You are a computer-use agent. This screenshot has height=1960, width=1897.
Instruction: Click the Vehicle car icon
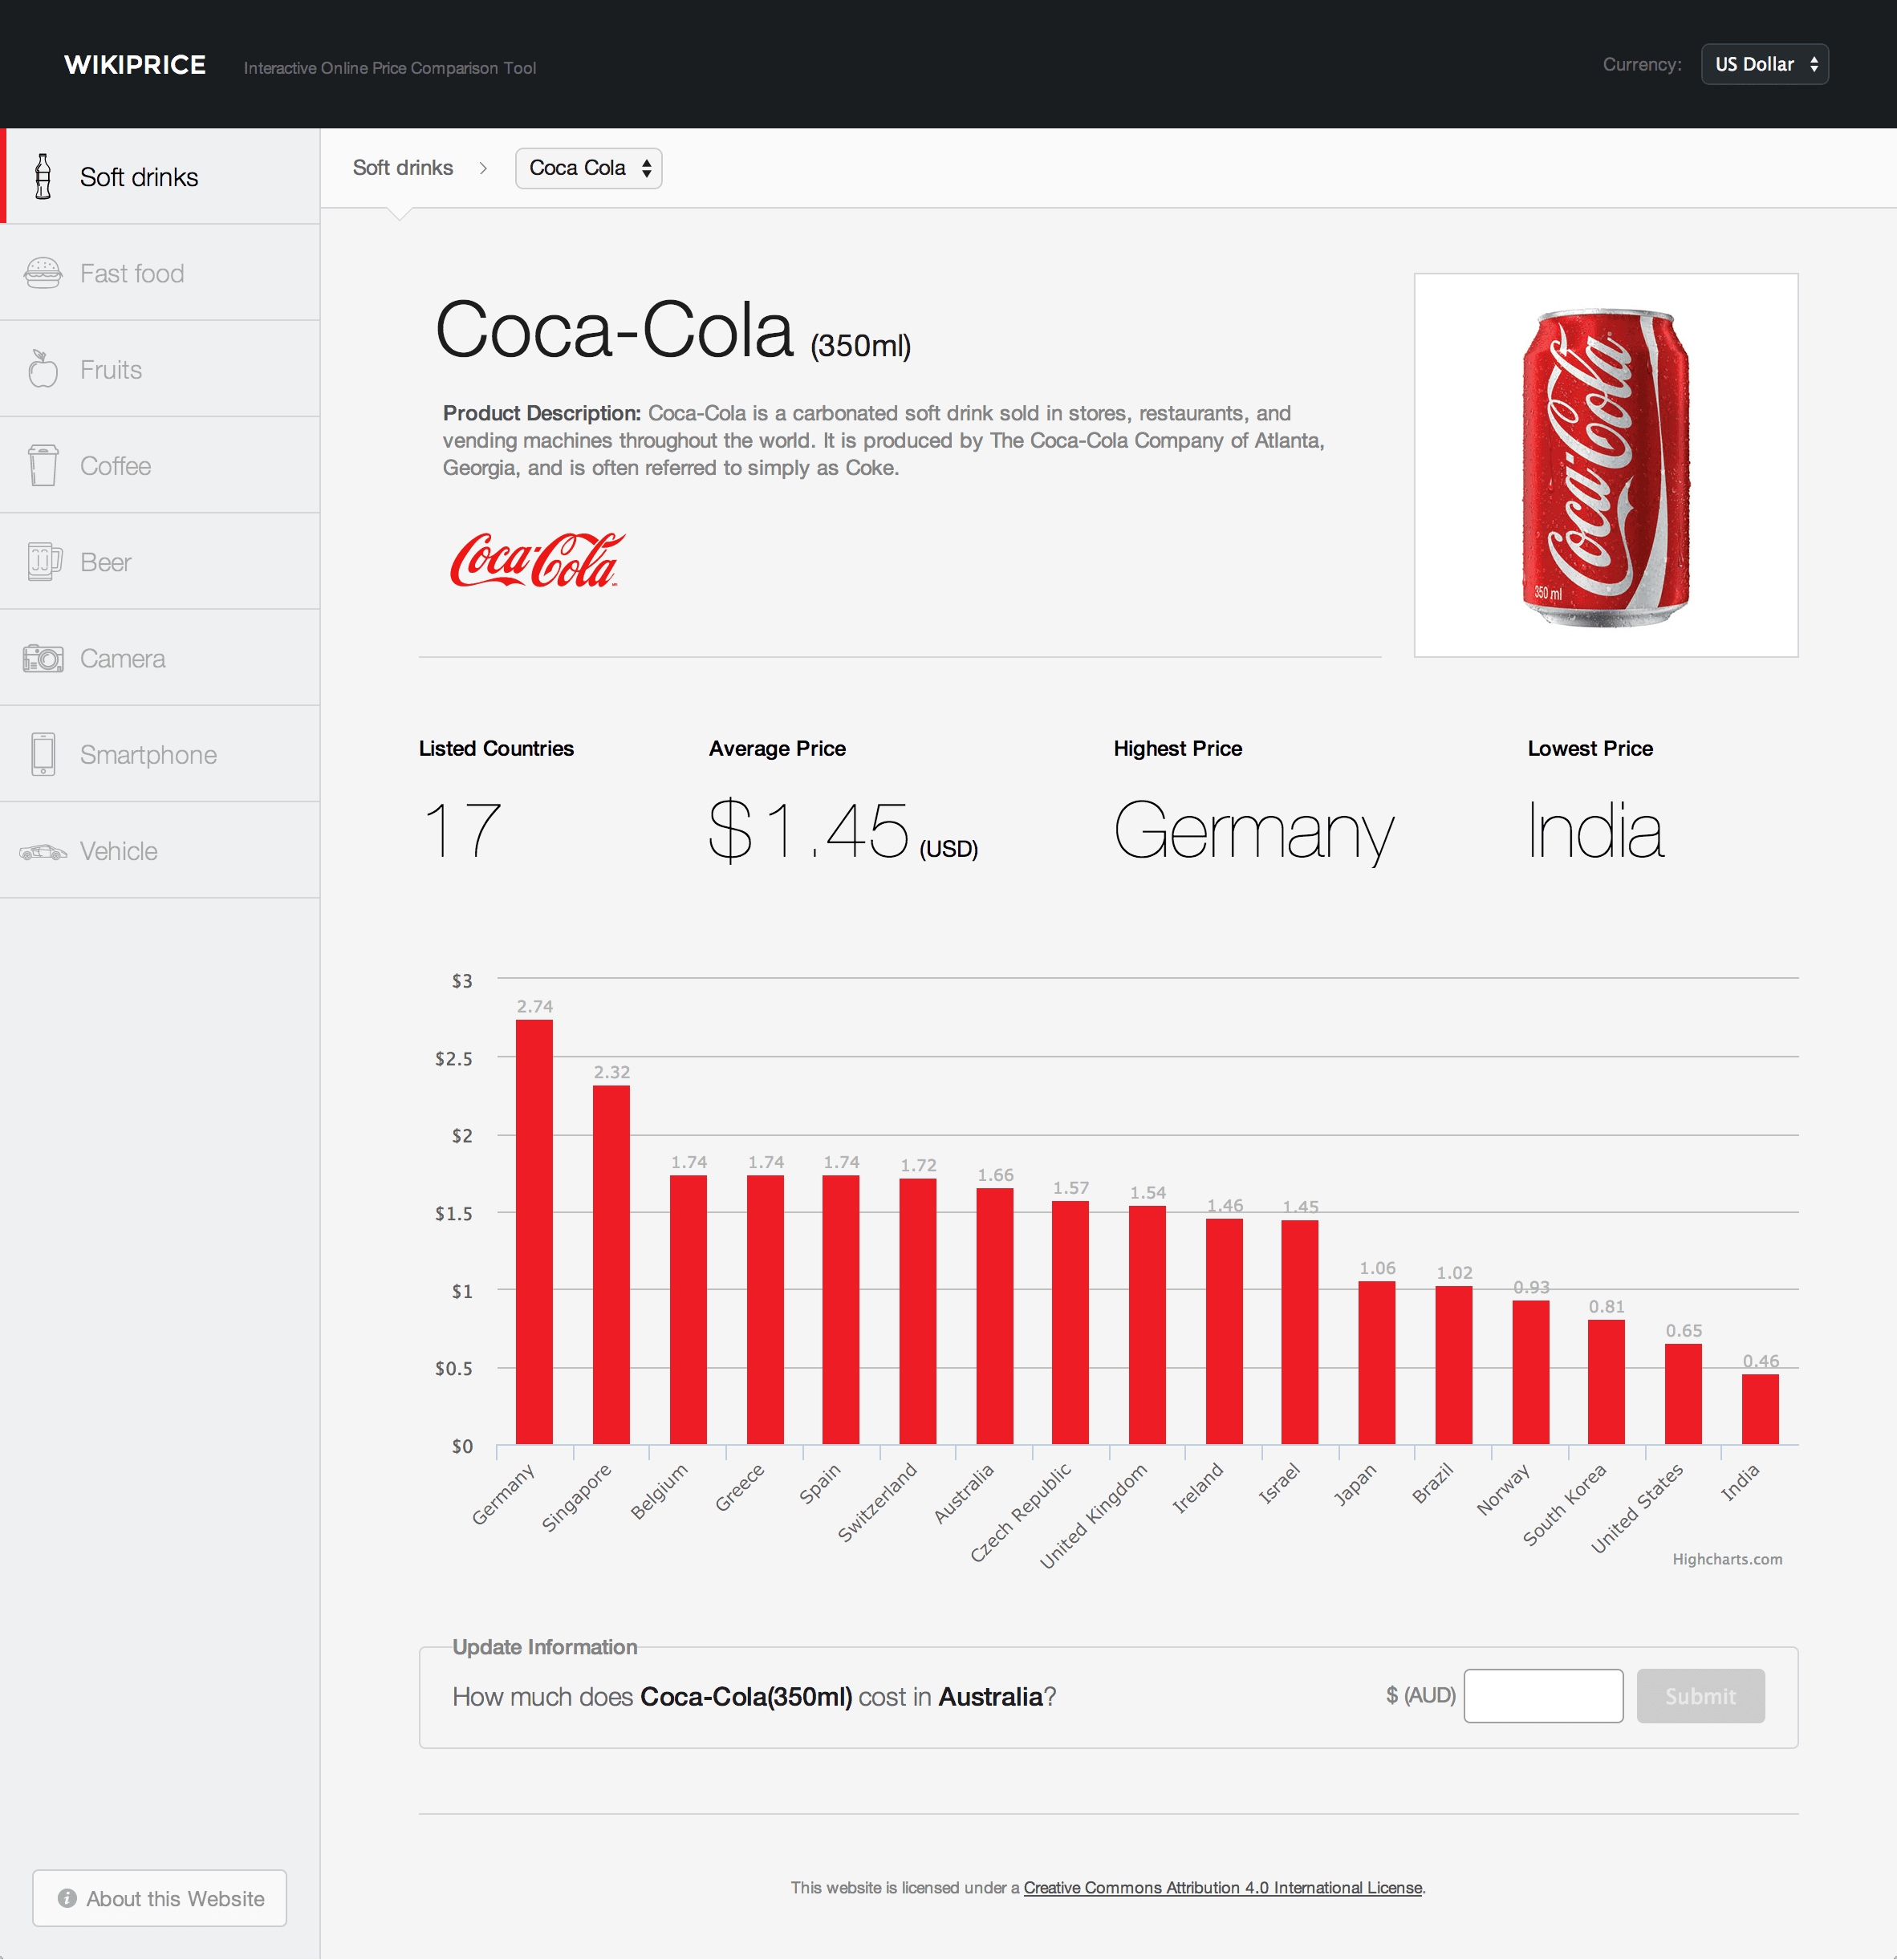tap(43, 851)
